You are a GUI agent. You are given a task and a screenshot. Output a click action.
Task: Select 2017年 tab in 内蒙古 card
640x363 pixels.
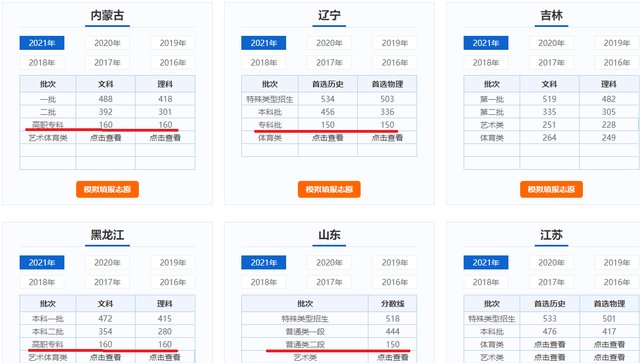[107, 62]
